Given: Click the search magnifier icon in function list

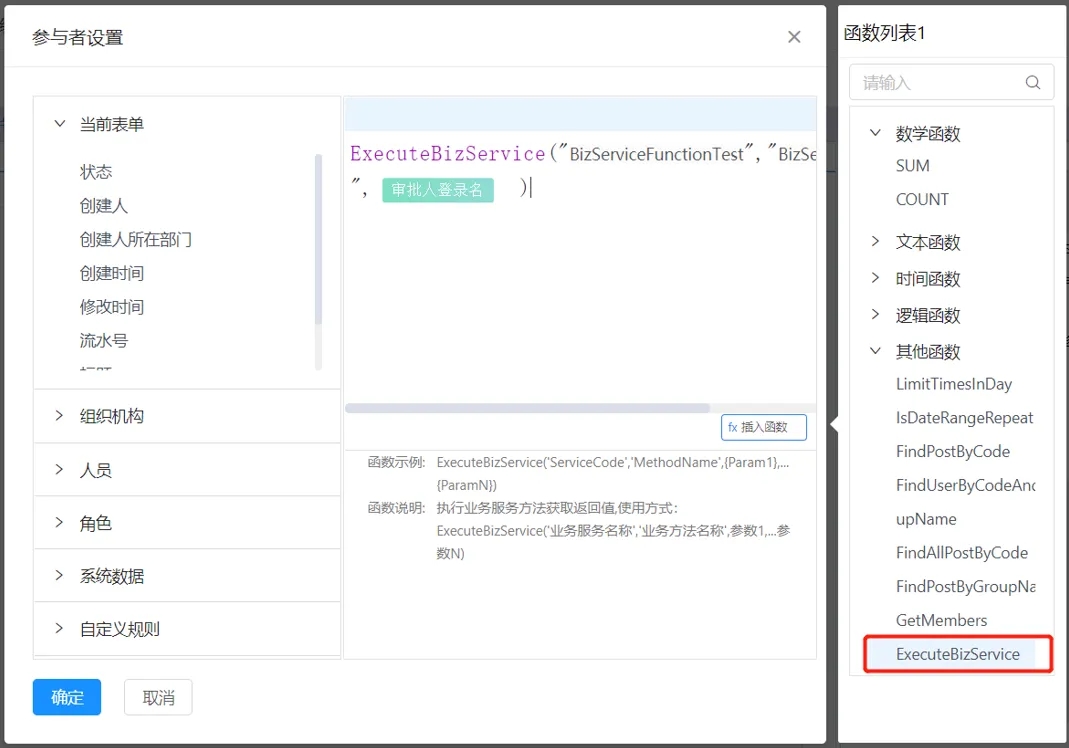Looking at the screenshot, I should pos(1033,83).
